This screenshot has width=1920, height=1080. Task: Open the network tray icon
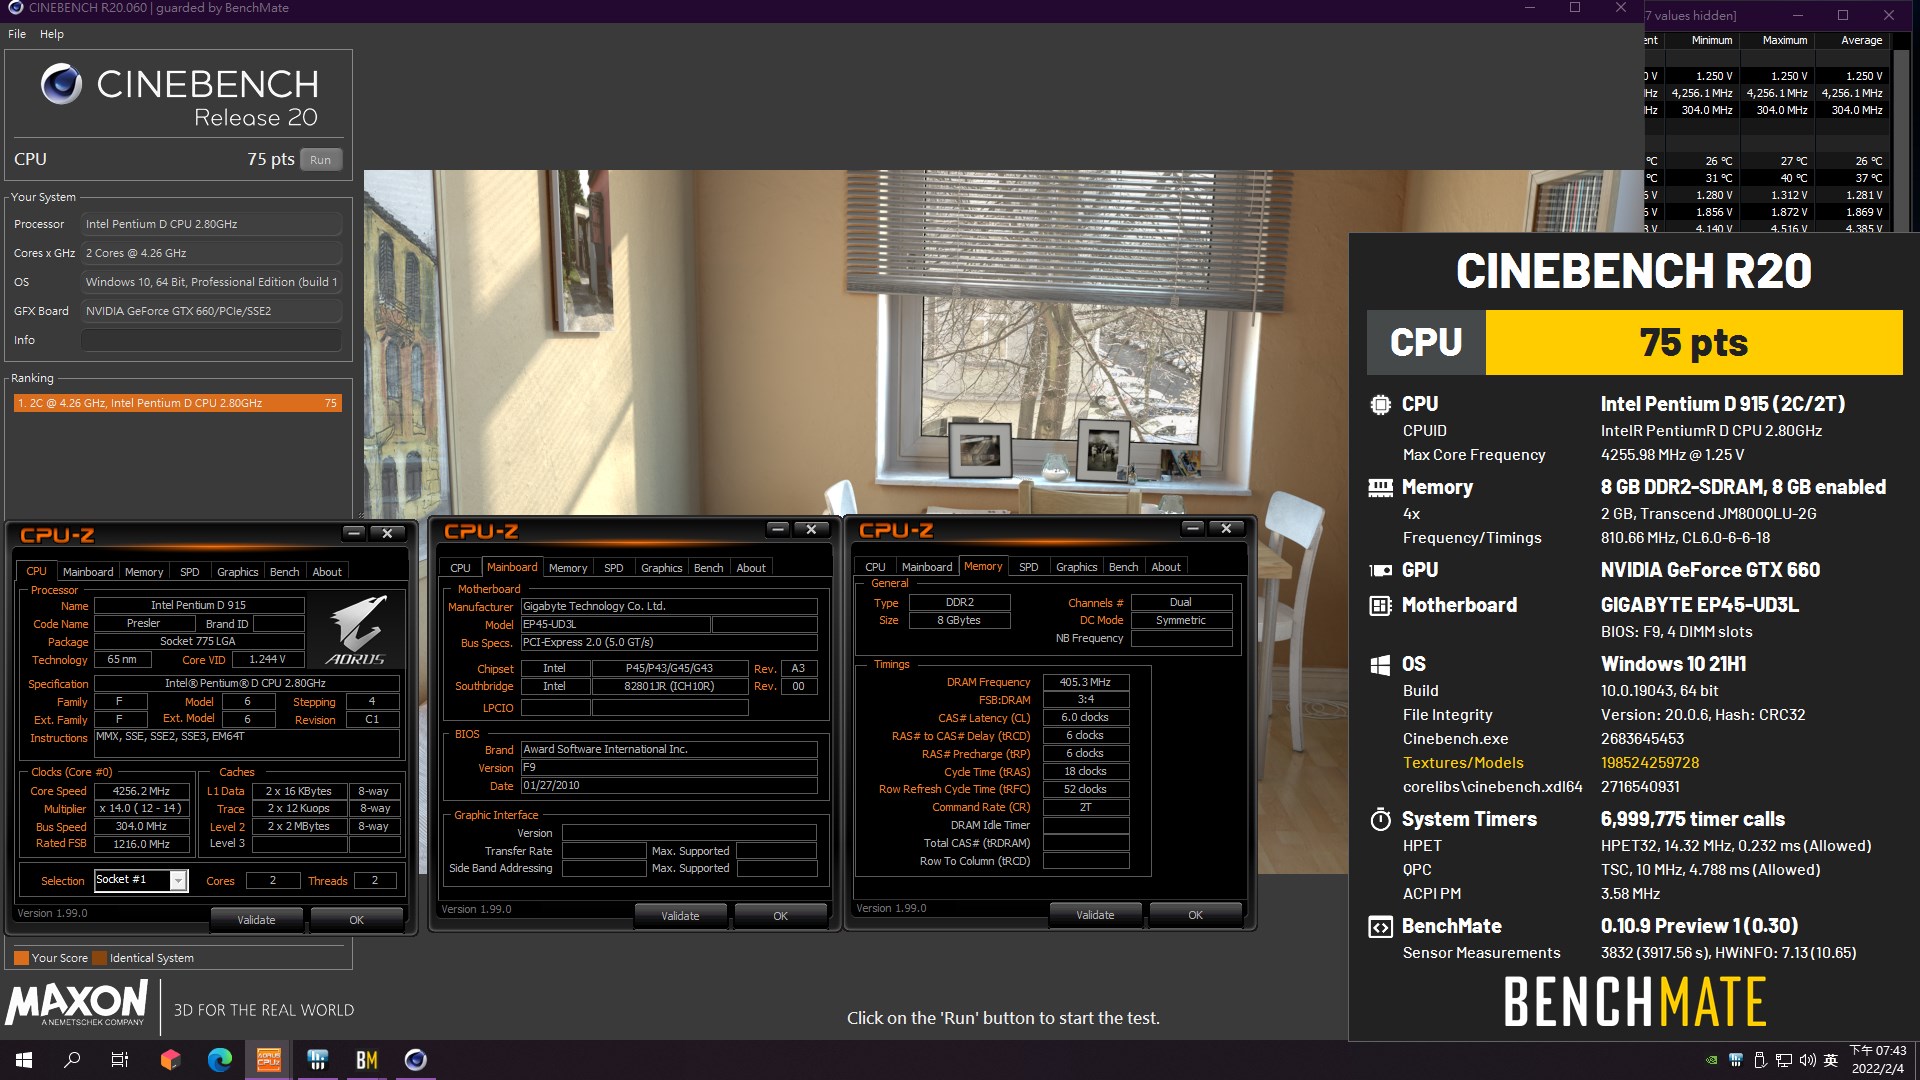click(1784, 1060)
